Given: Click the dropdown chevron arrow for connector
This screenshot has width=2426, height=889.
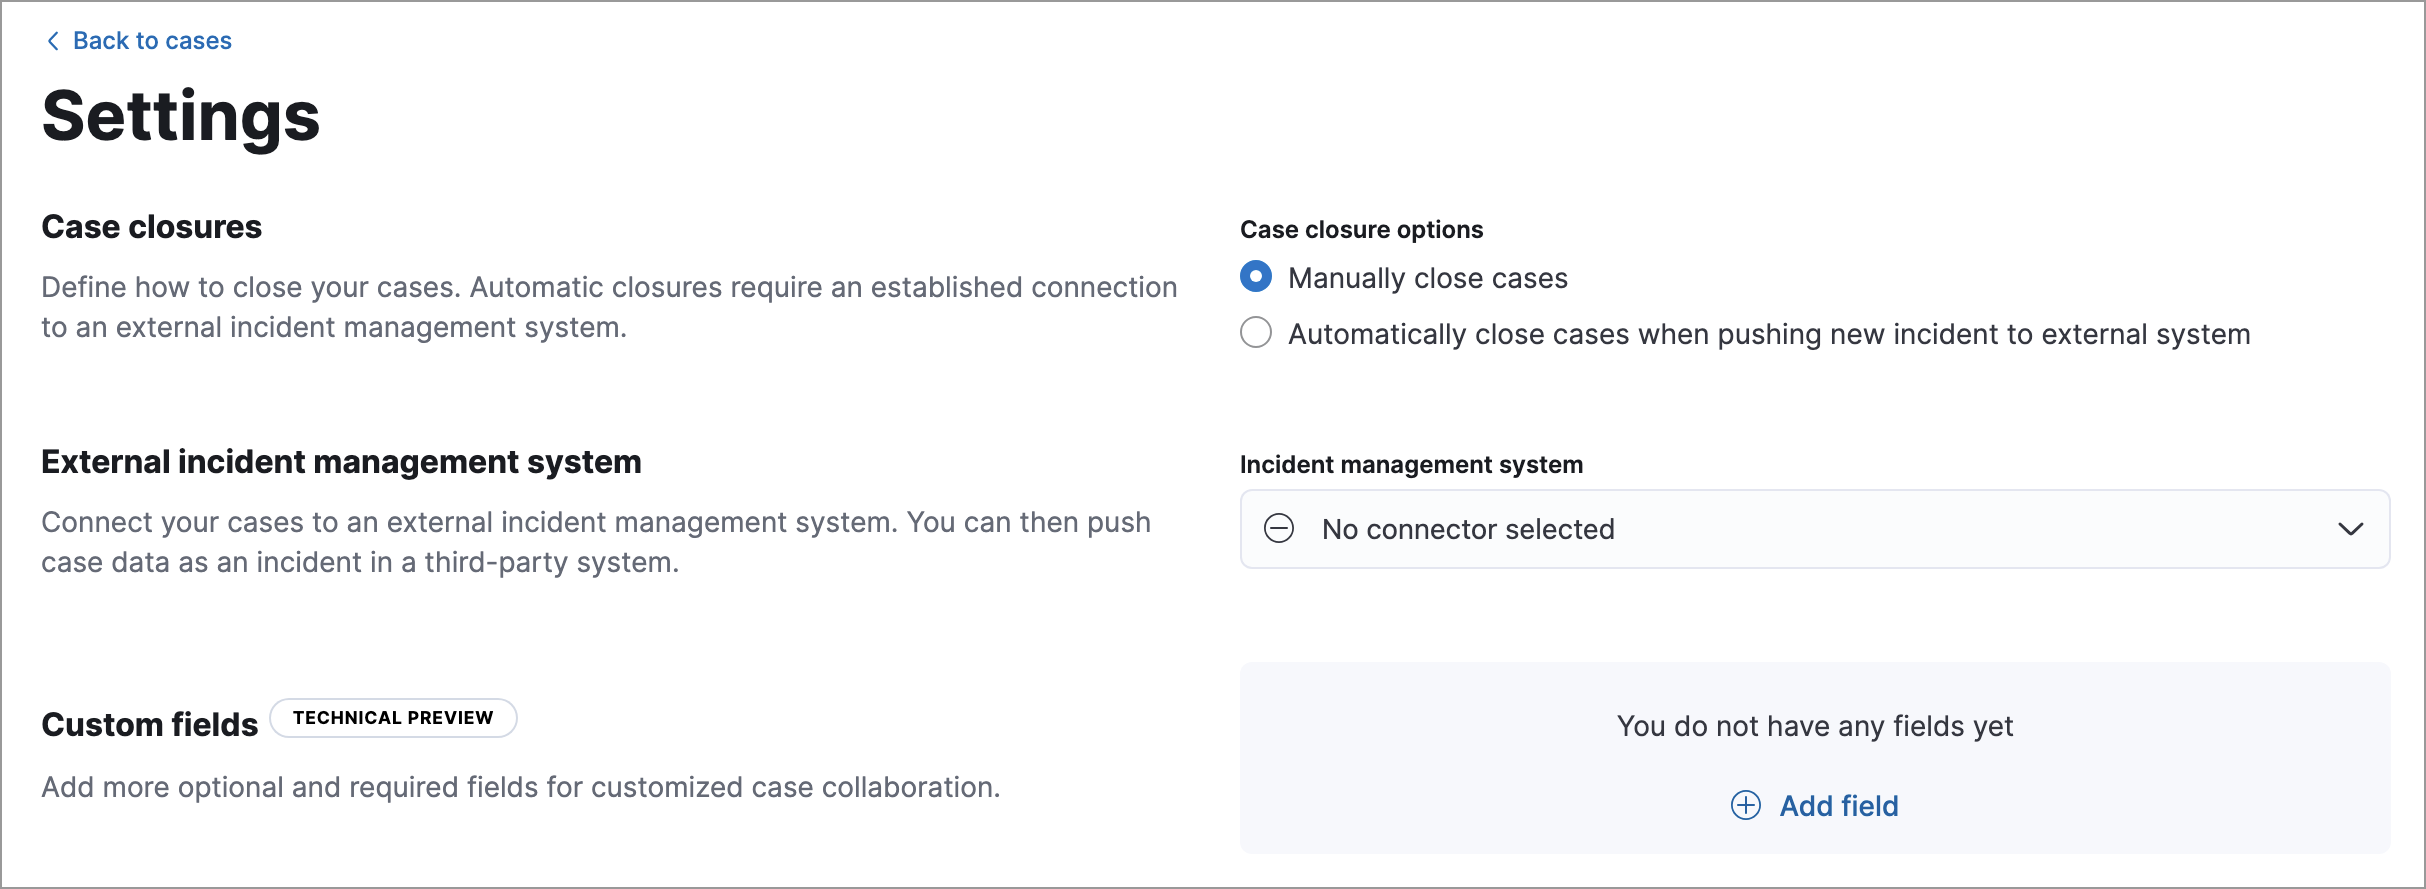Looking at the screenshot, I should tap(2351, 529).
